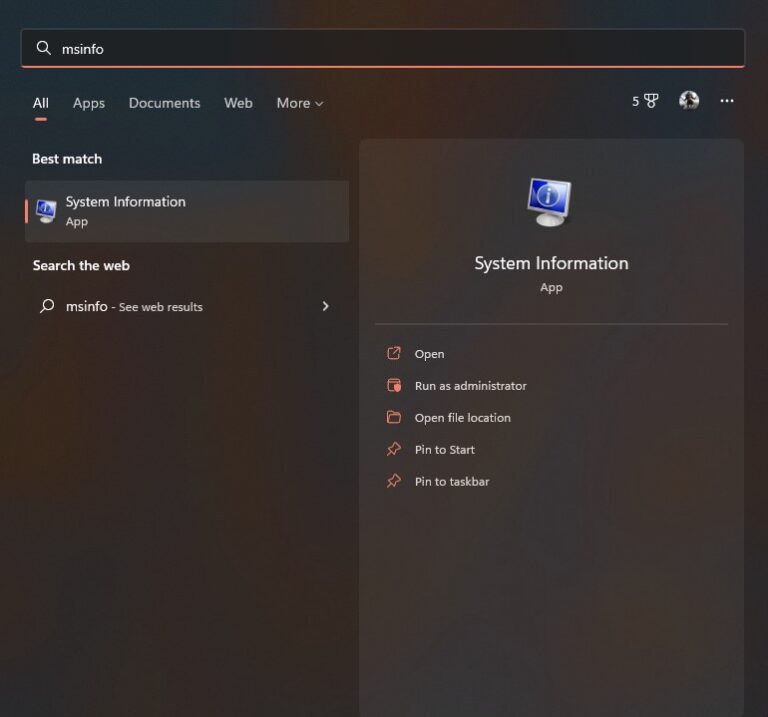
Task: Pin System Information to taskbar
Action: (452, 481)
